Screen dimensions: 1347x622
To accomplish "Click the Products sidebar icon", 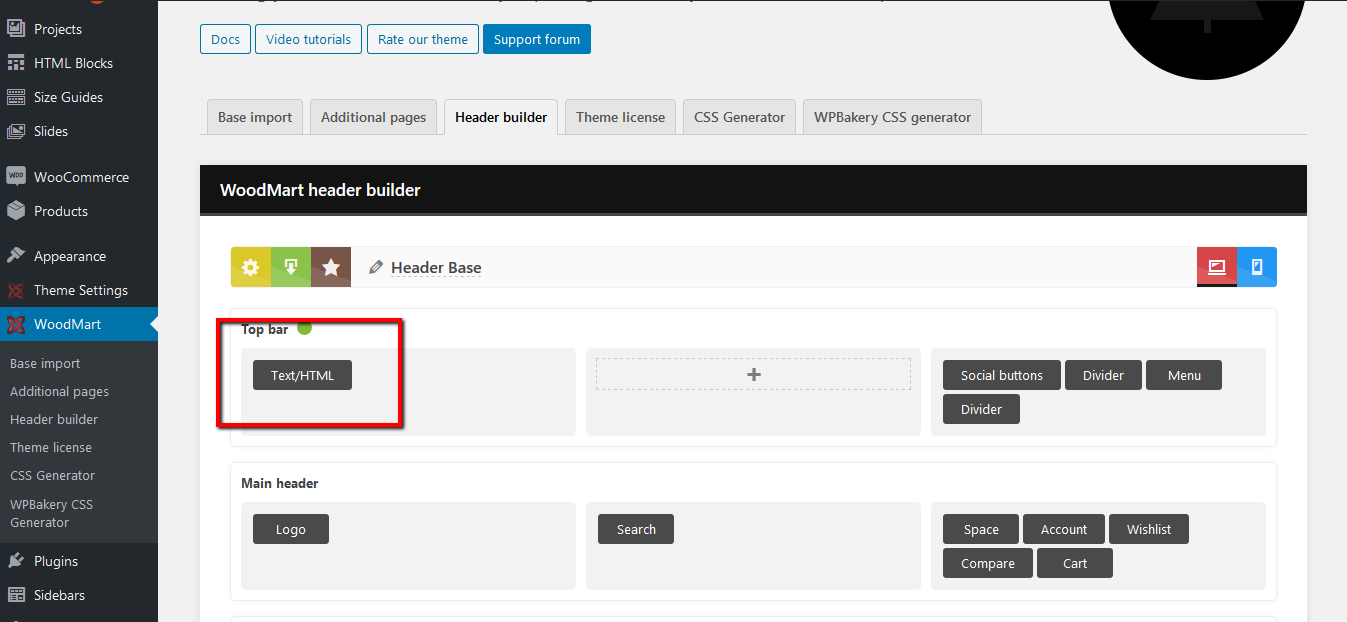I will pyautogui.click(x=16, y=211).
